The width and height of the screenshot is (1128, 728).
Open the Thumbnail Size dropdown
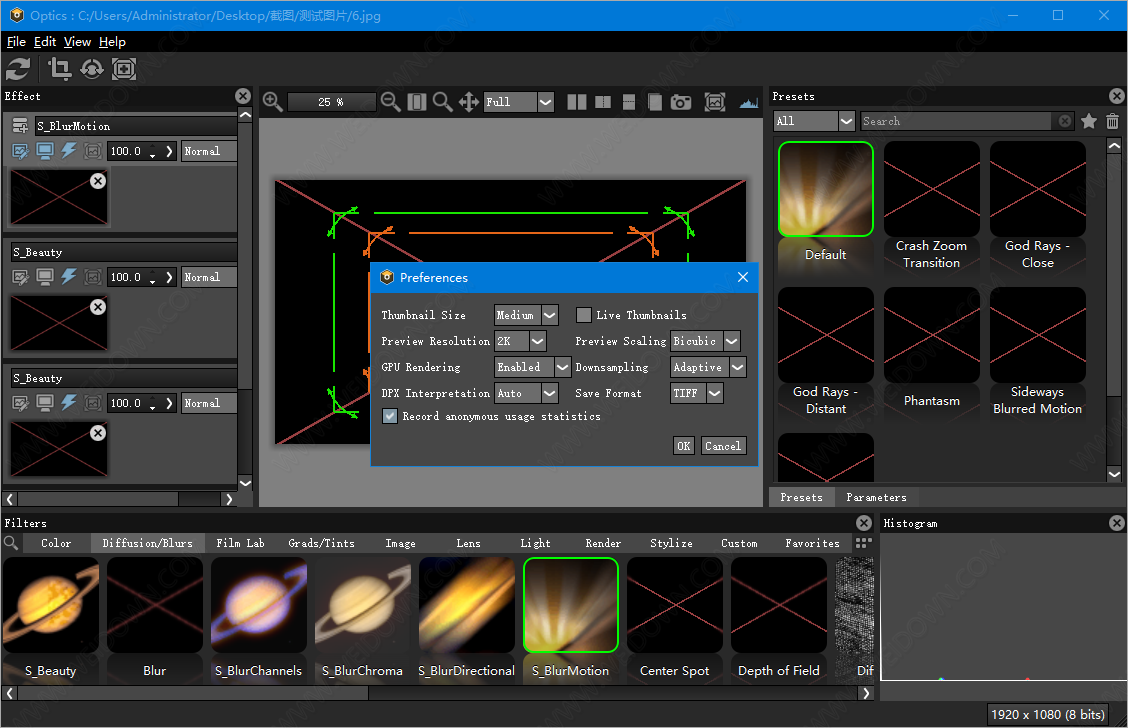tap(526, 315)
